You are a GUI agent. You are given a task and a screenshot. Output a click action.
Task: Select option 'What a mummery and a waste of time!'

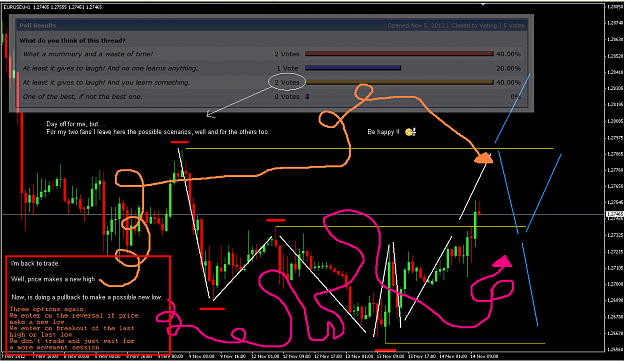pyautogui.click(x=88, y=54)
